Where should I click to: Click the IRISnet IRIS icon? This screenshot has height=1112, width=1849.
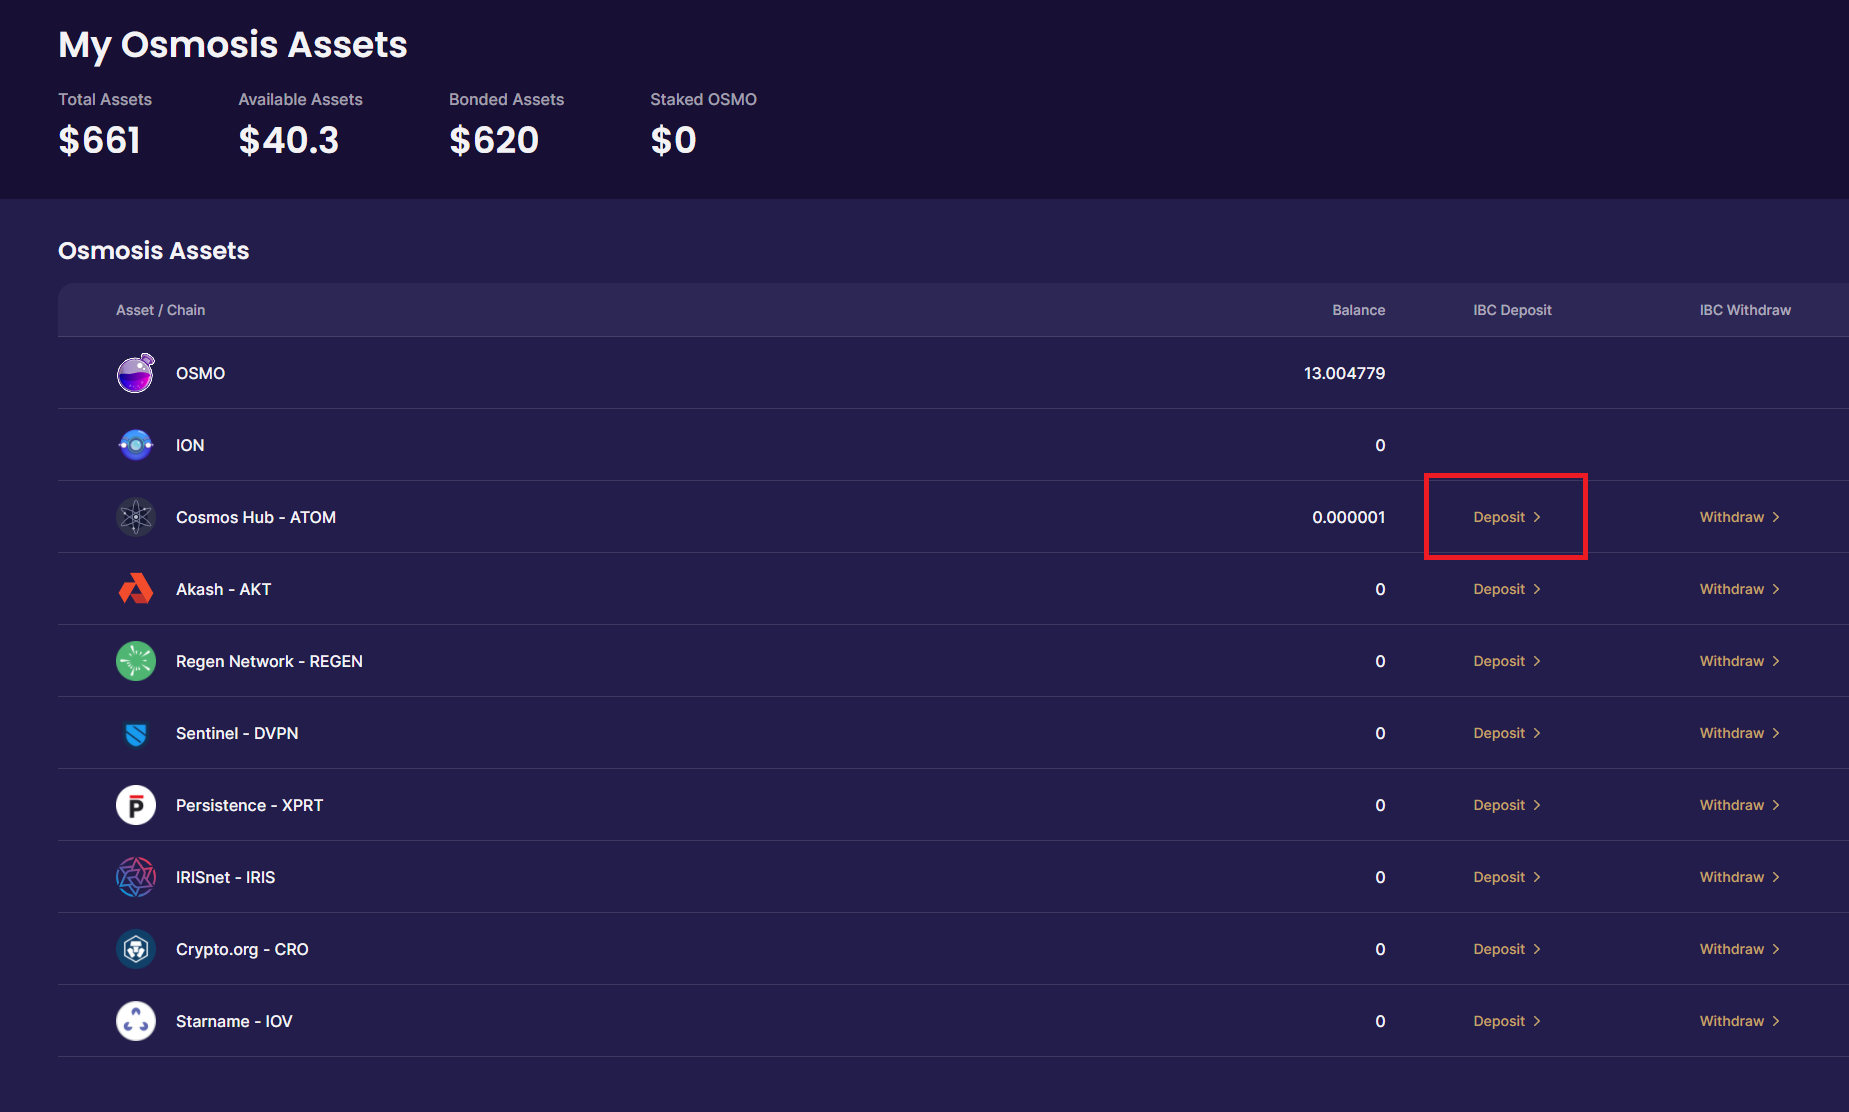(x=136, y=877)
